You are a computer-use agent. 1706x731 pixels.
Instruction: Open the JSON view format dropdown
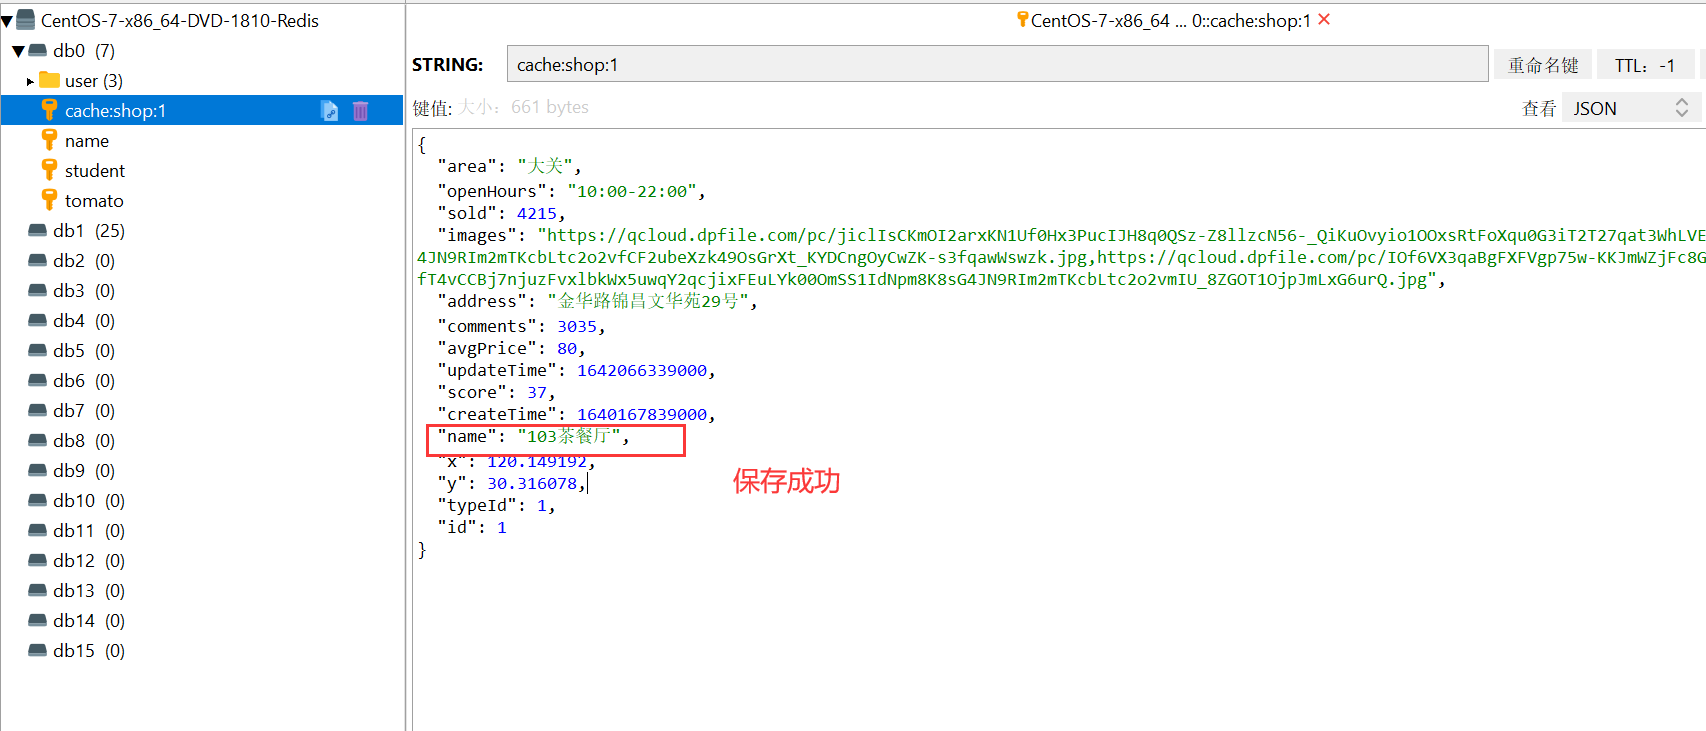1632,108
